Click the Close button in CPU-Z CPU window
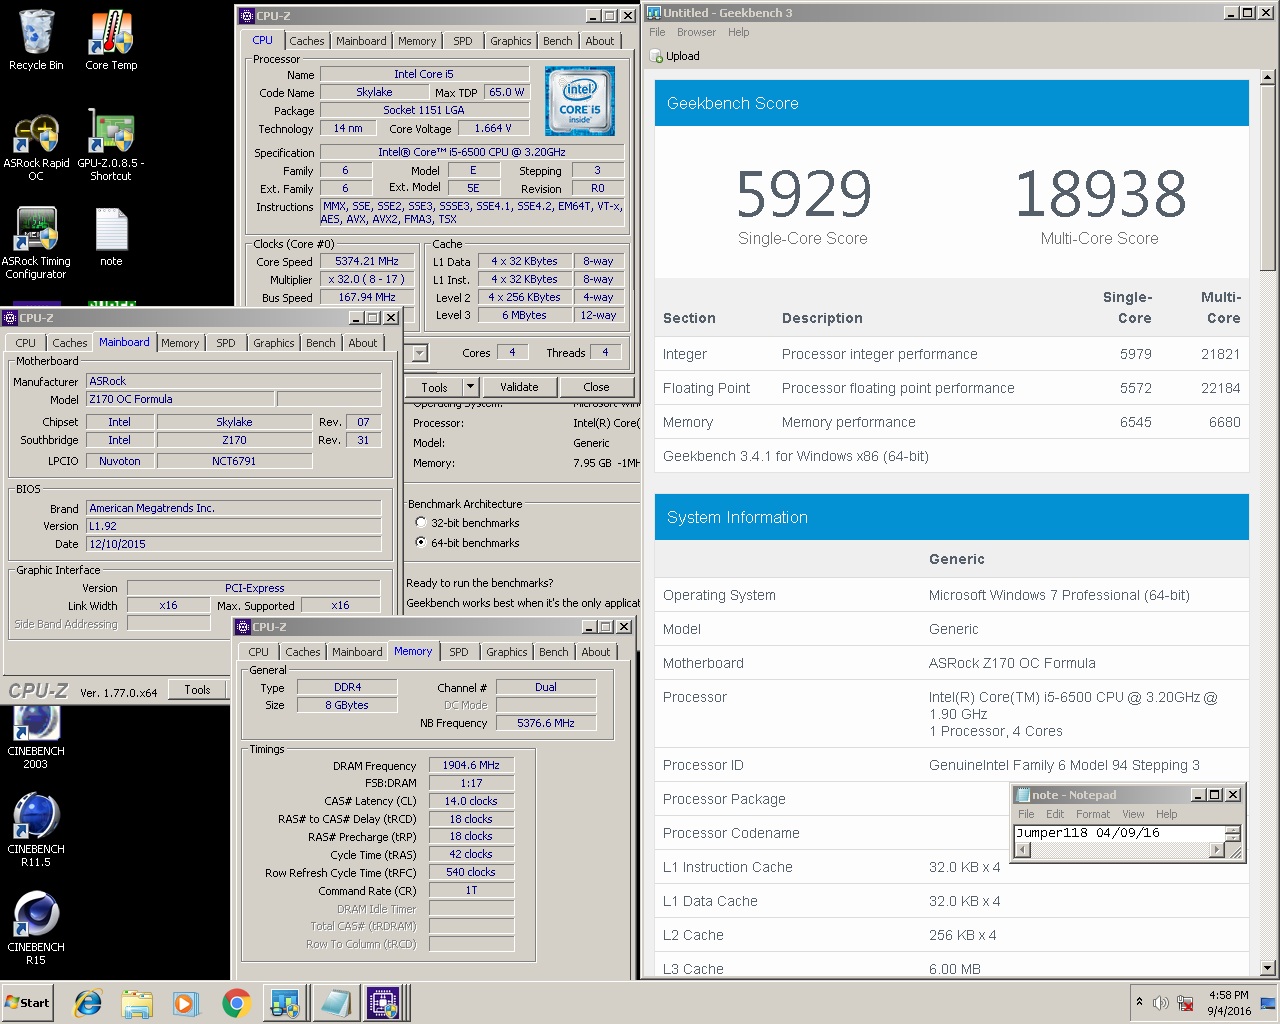 [596, 387]
